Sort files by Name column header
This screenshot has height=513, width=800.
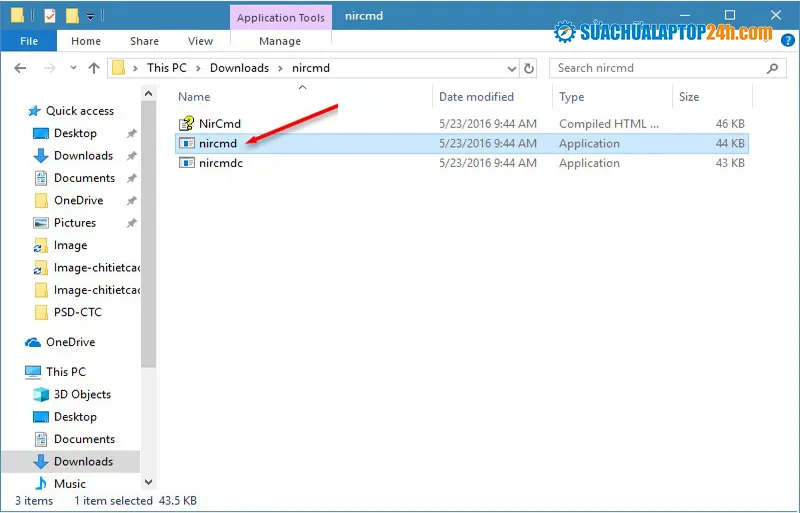pos(194,97)
